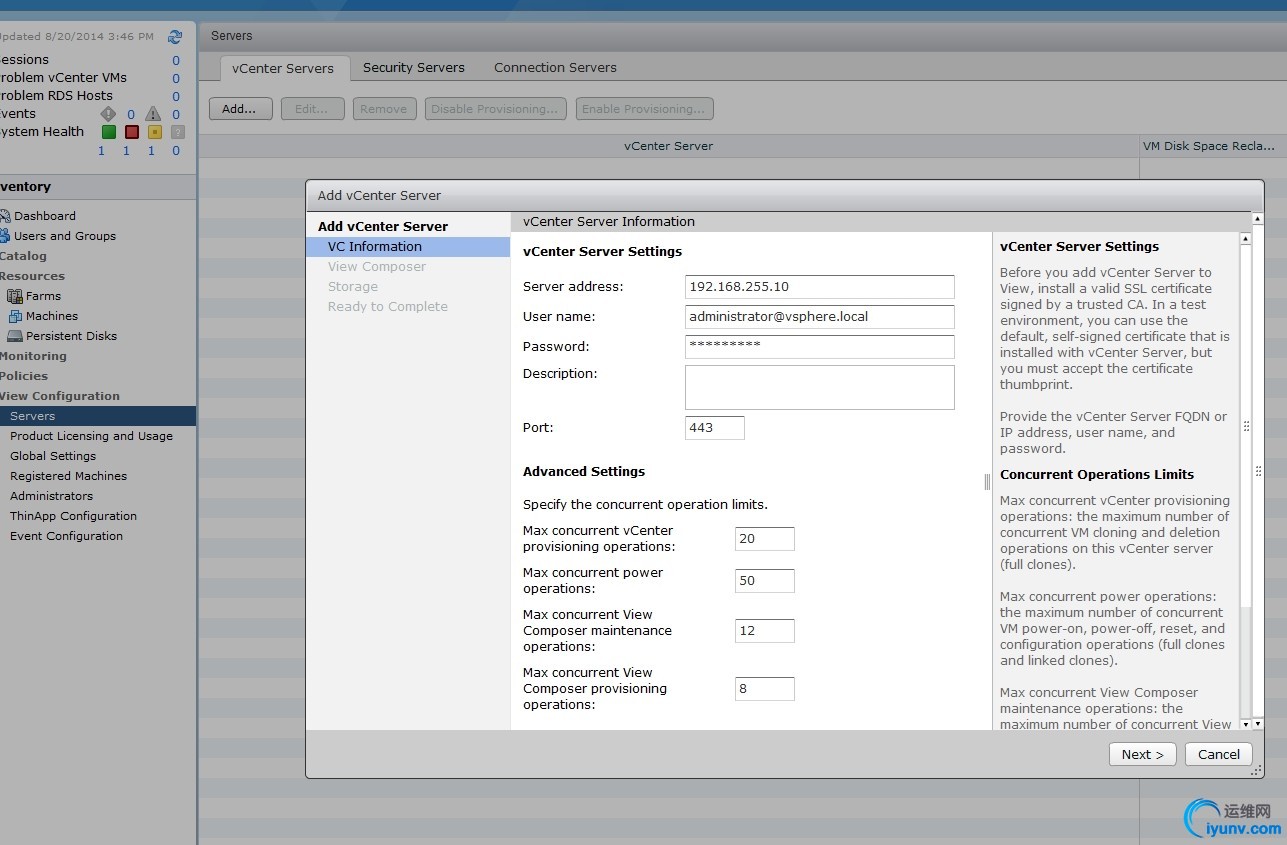Open the Connection Servers tab

pos(555,68)
